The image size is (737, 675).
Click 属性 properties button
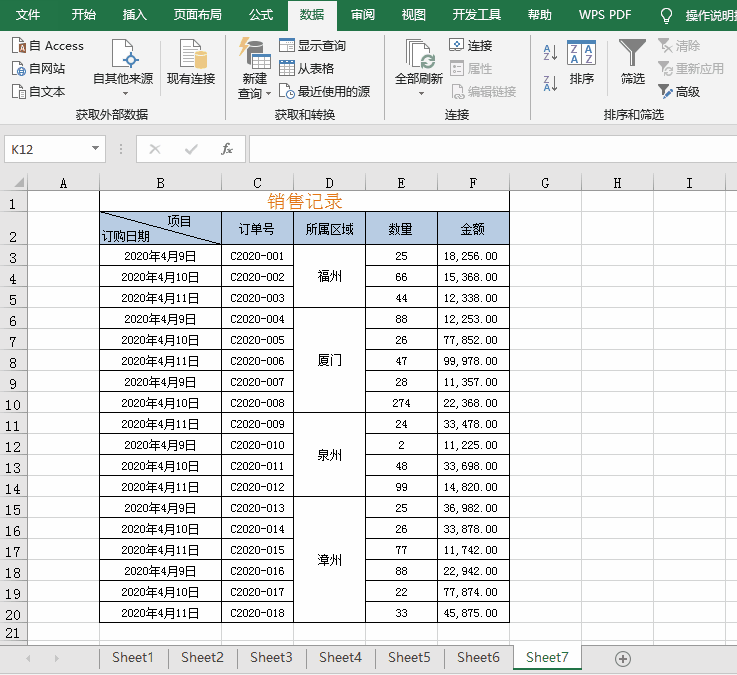click(x=470, y=69)
